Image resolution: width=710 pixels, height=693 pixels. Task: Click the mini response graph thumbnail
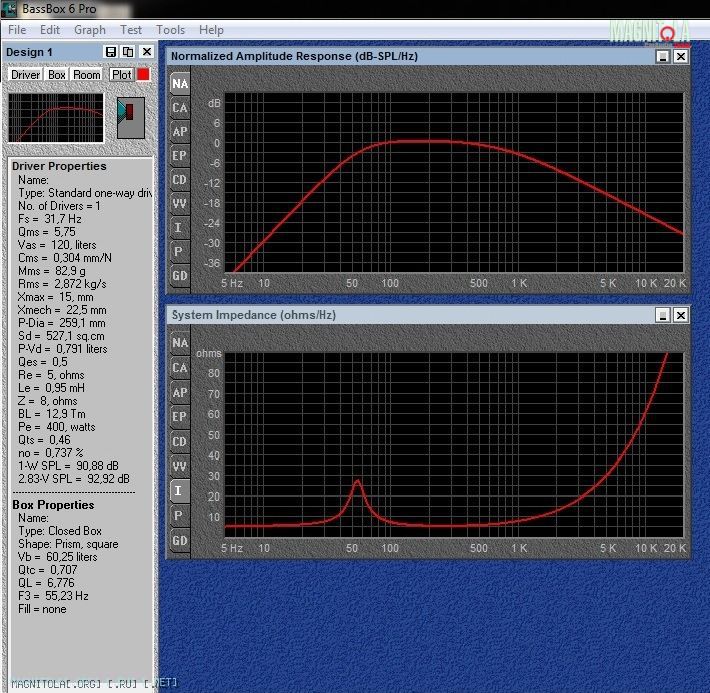[56, 118]
